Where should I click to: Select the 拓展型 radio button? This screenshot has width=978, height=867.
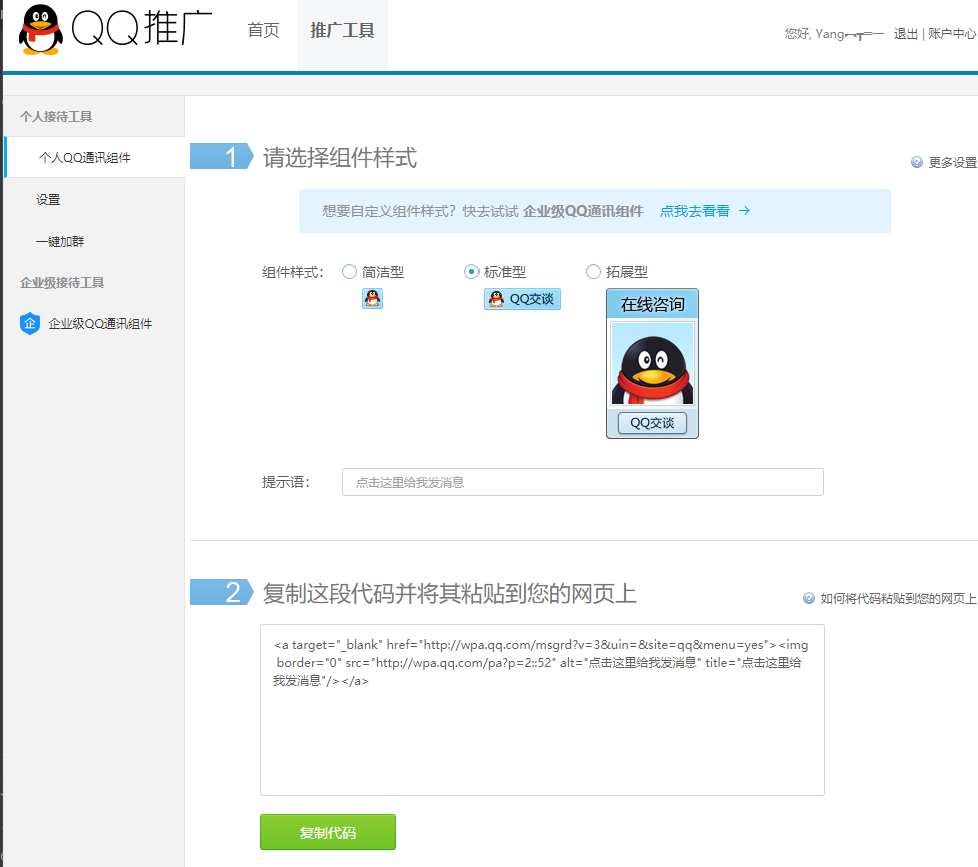pyautogui.click(x=593, y=271)
